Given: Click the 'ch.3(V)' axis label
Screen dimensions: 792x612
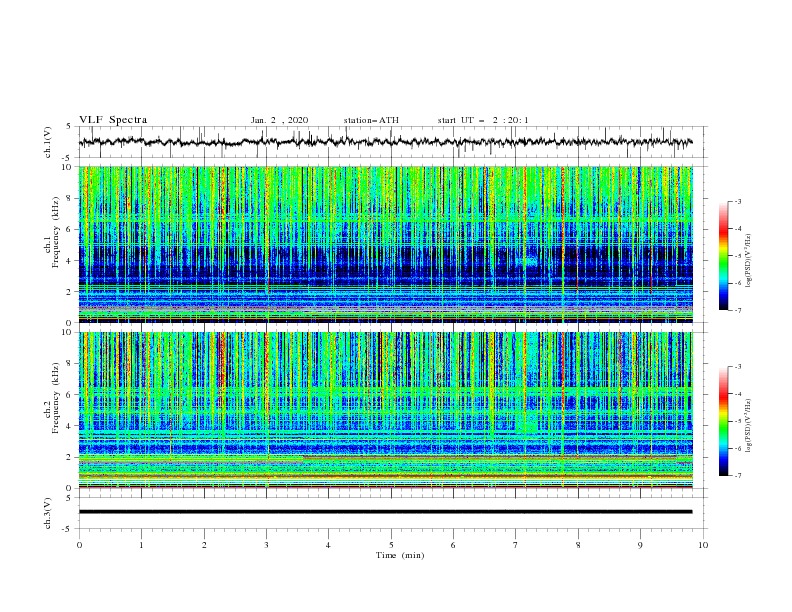Looking at the screenshot, I should pos(48,513).
